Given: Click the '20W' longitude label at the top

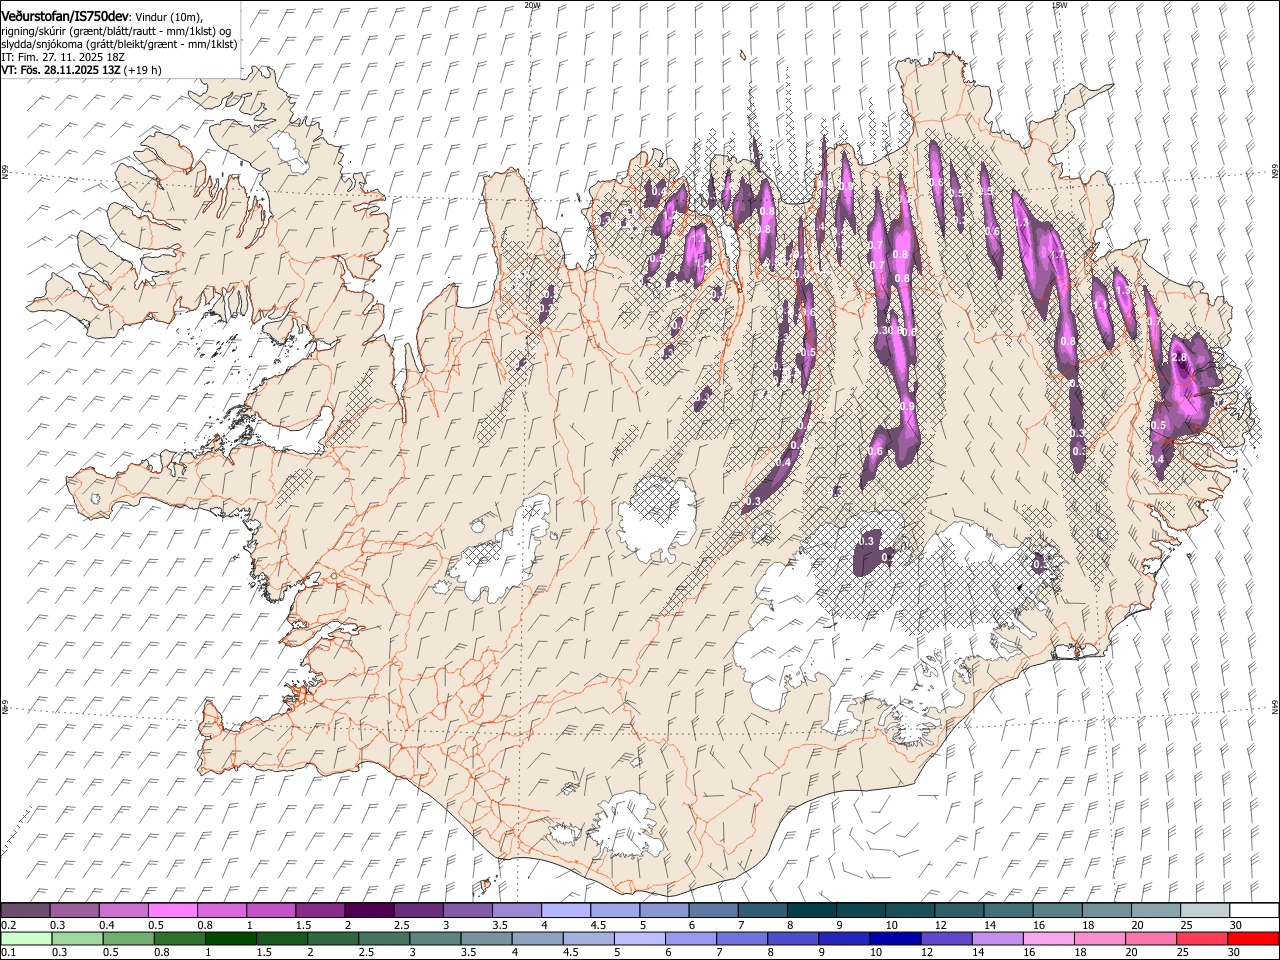Looking at the screenshot, I should [532, 5].
